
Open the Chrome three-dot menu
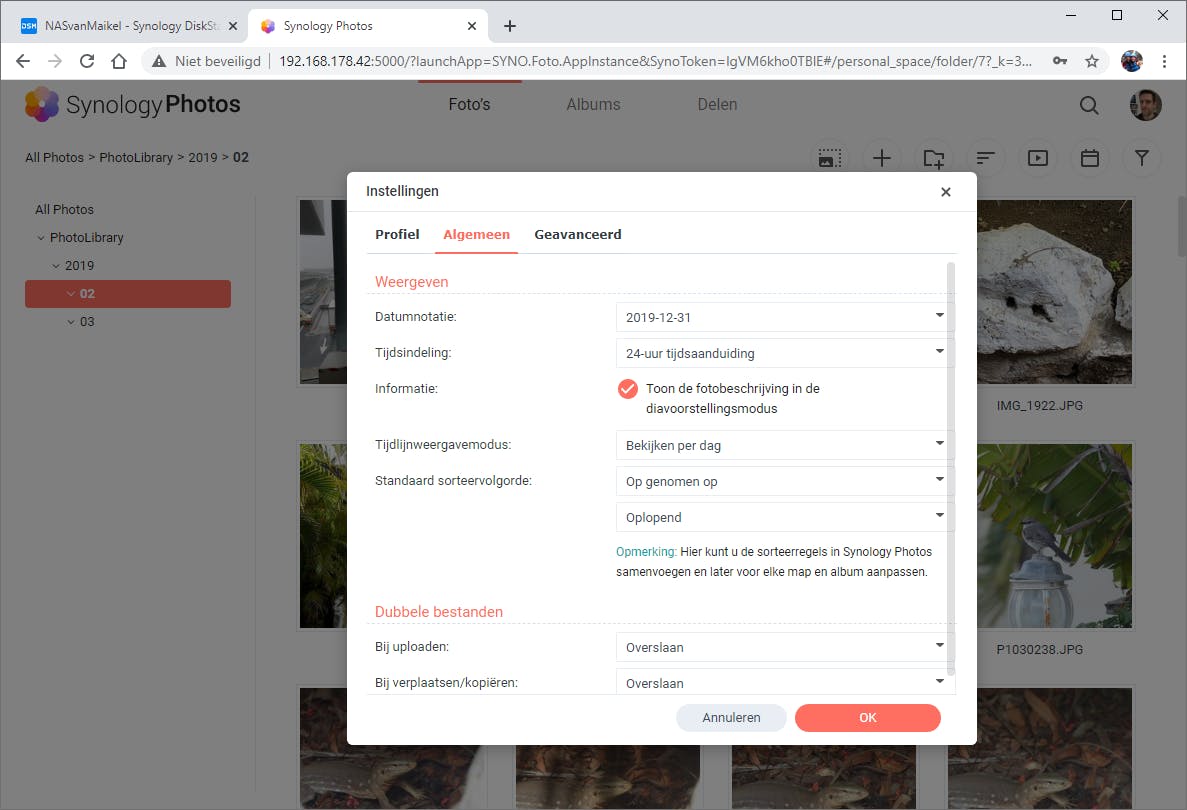pos(1164,61)
